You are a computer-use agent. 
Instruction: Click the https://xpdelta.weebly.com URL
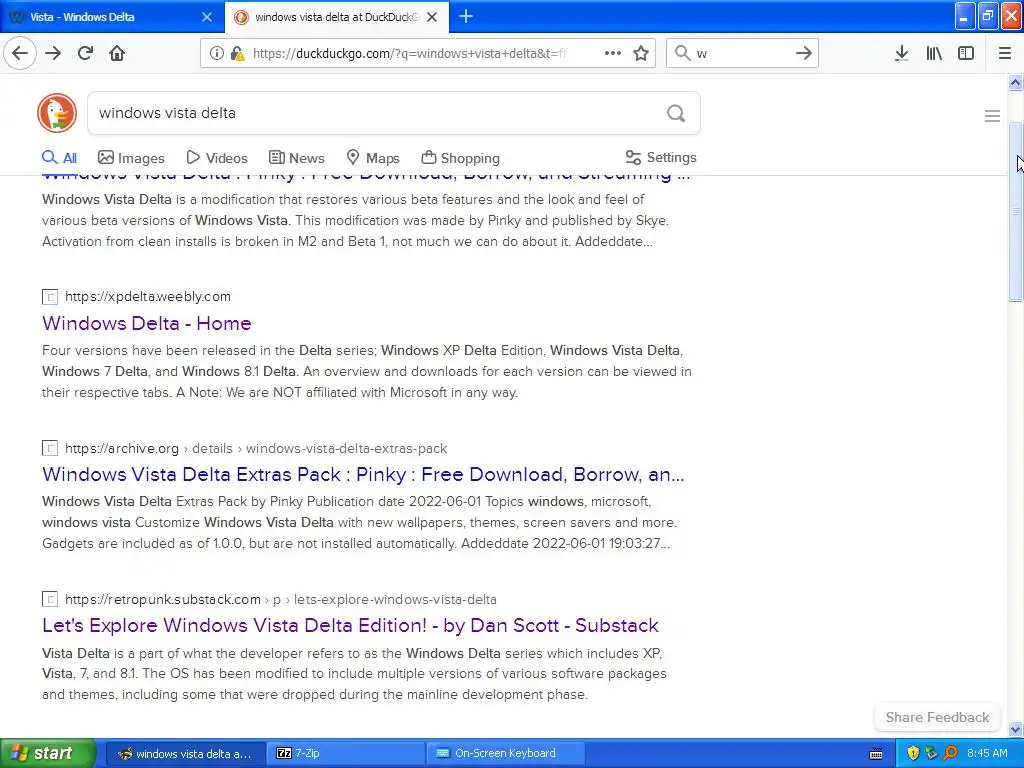[148, 296]
